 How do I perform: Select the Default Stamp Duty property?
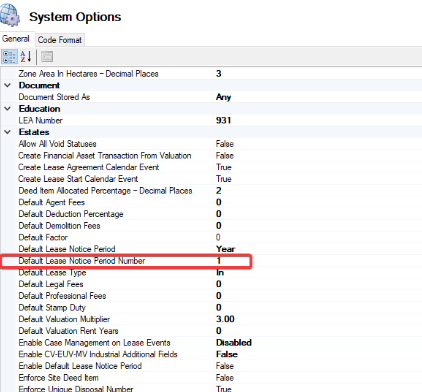(52, 308)
